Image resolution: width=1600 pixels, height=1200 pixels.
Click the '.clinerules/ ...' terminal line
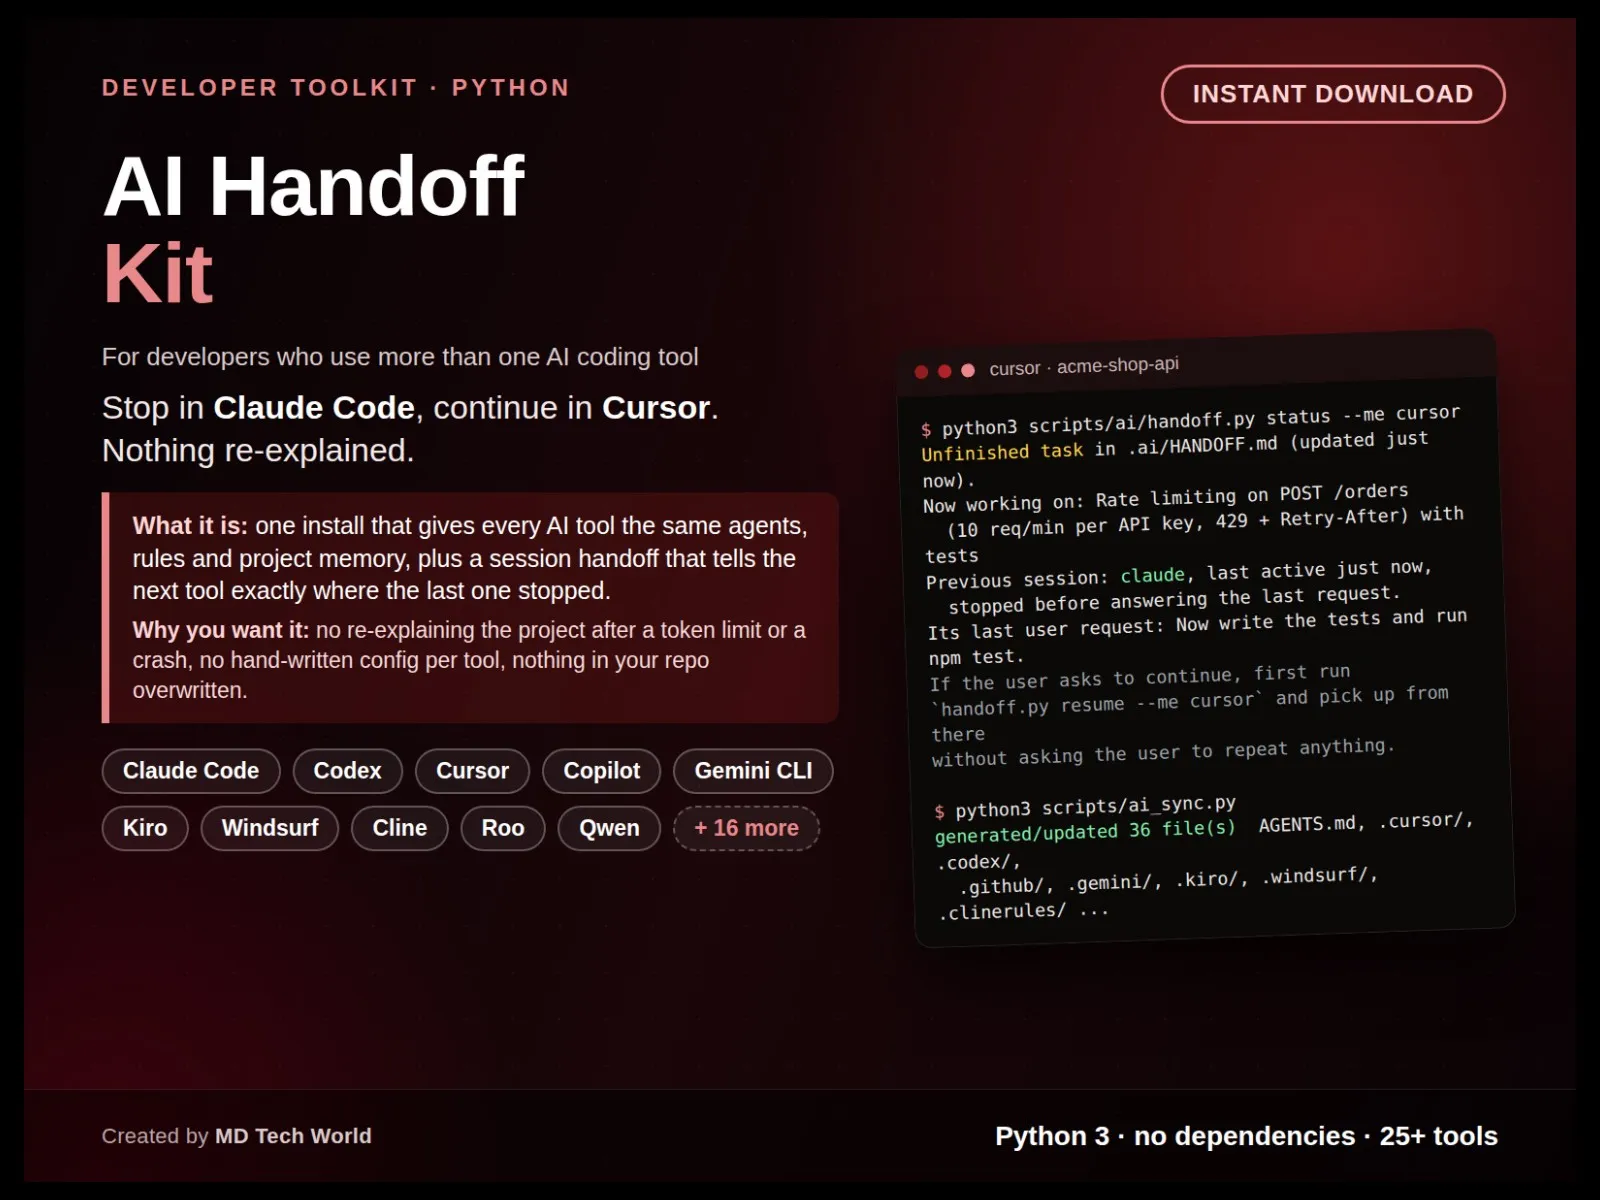[x=1023, y=911]
